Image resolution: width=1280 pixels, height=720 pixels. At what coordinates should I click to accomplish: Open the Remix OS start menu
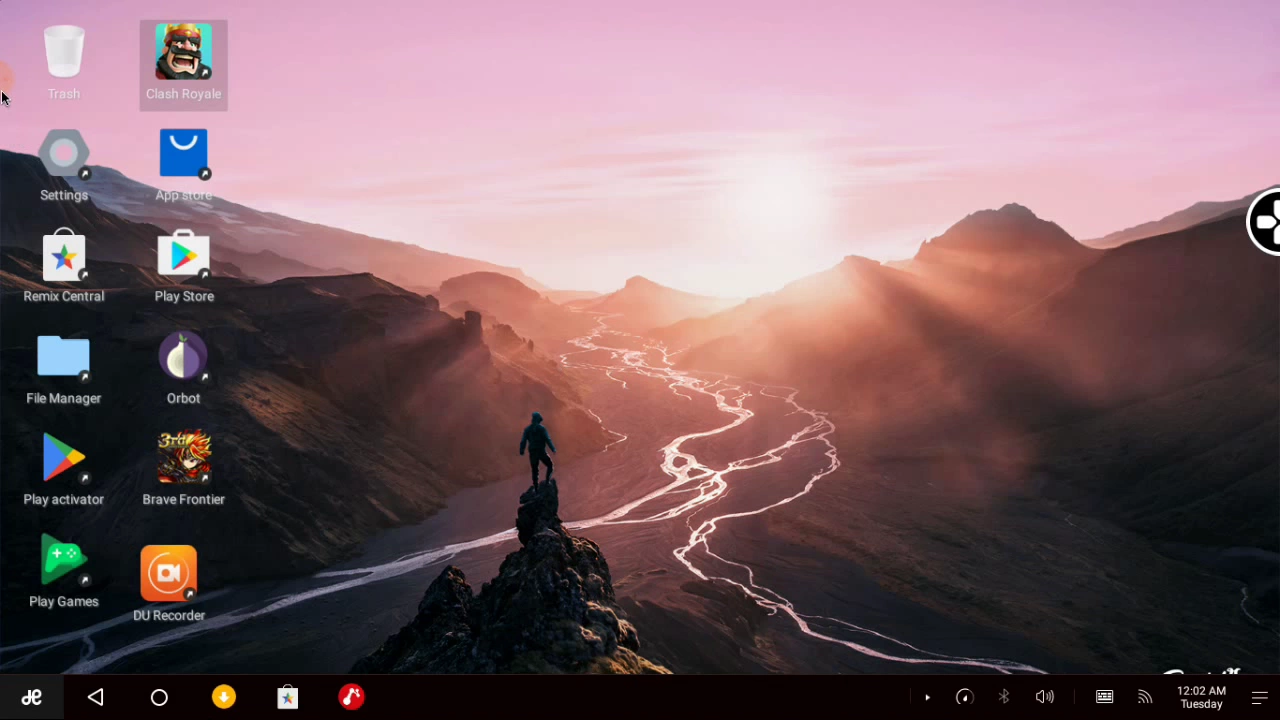point(32,697)
